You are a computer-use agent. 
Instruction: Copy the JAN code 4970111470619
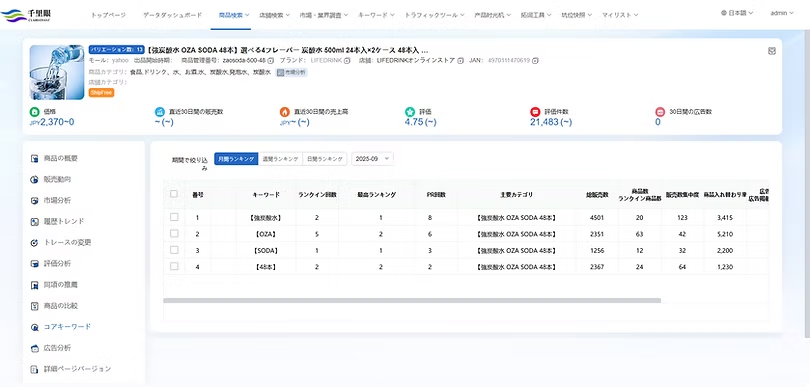pyautogui.click(x=535, y=61)
